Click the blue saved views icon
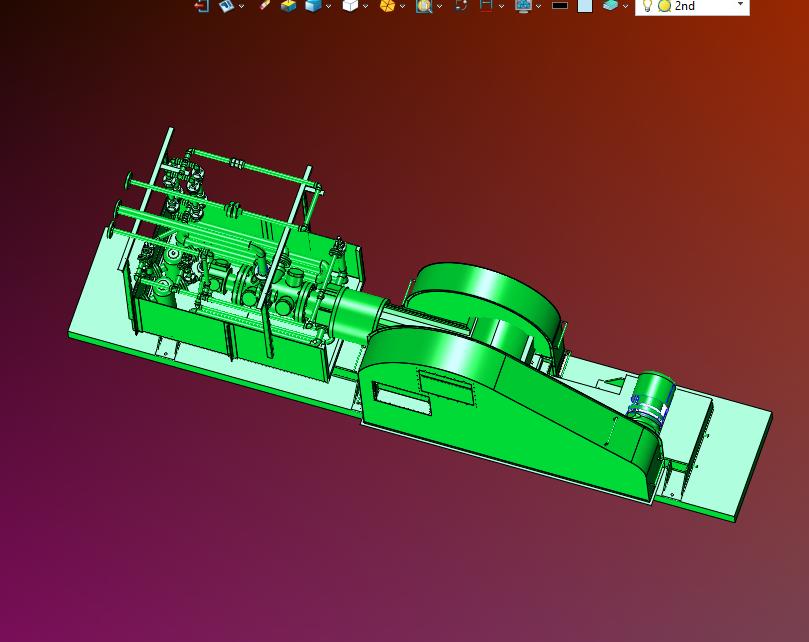Image resolution: width=809 pixels, height=642 pixels. 226,5
